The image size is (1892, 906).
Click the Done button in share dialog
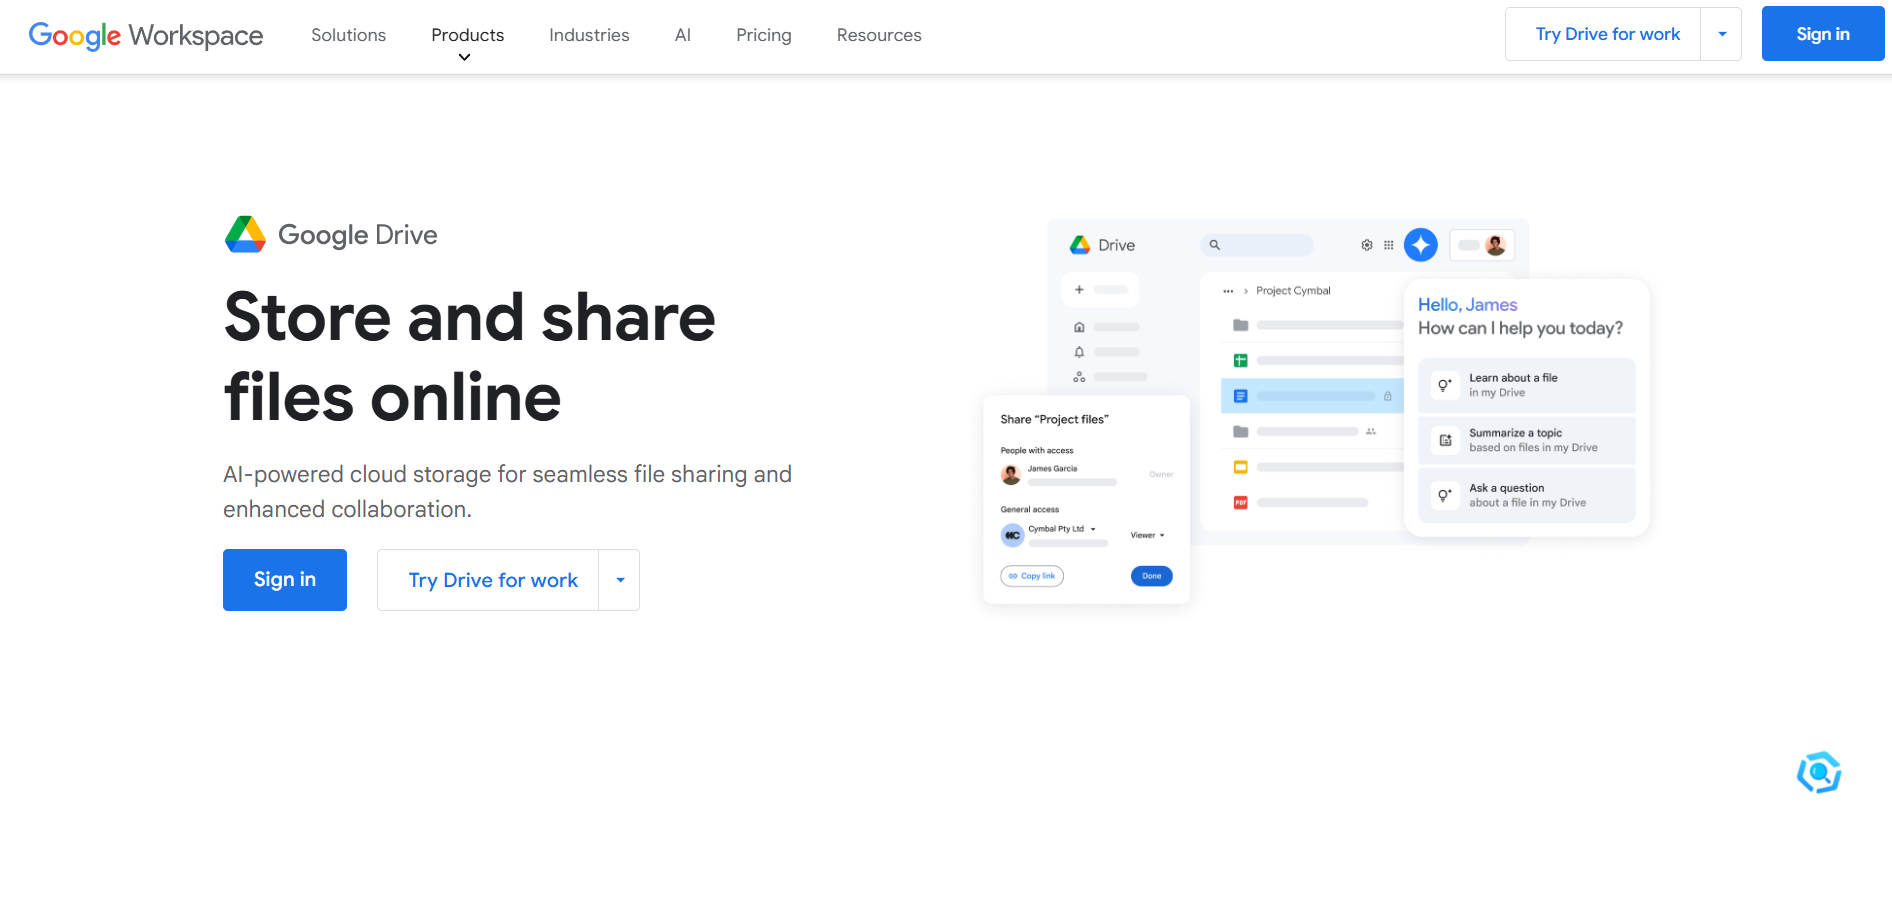click(x=1152, y=576)
